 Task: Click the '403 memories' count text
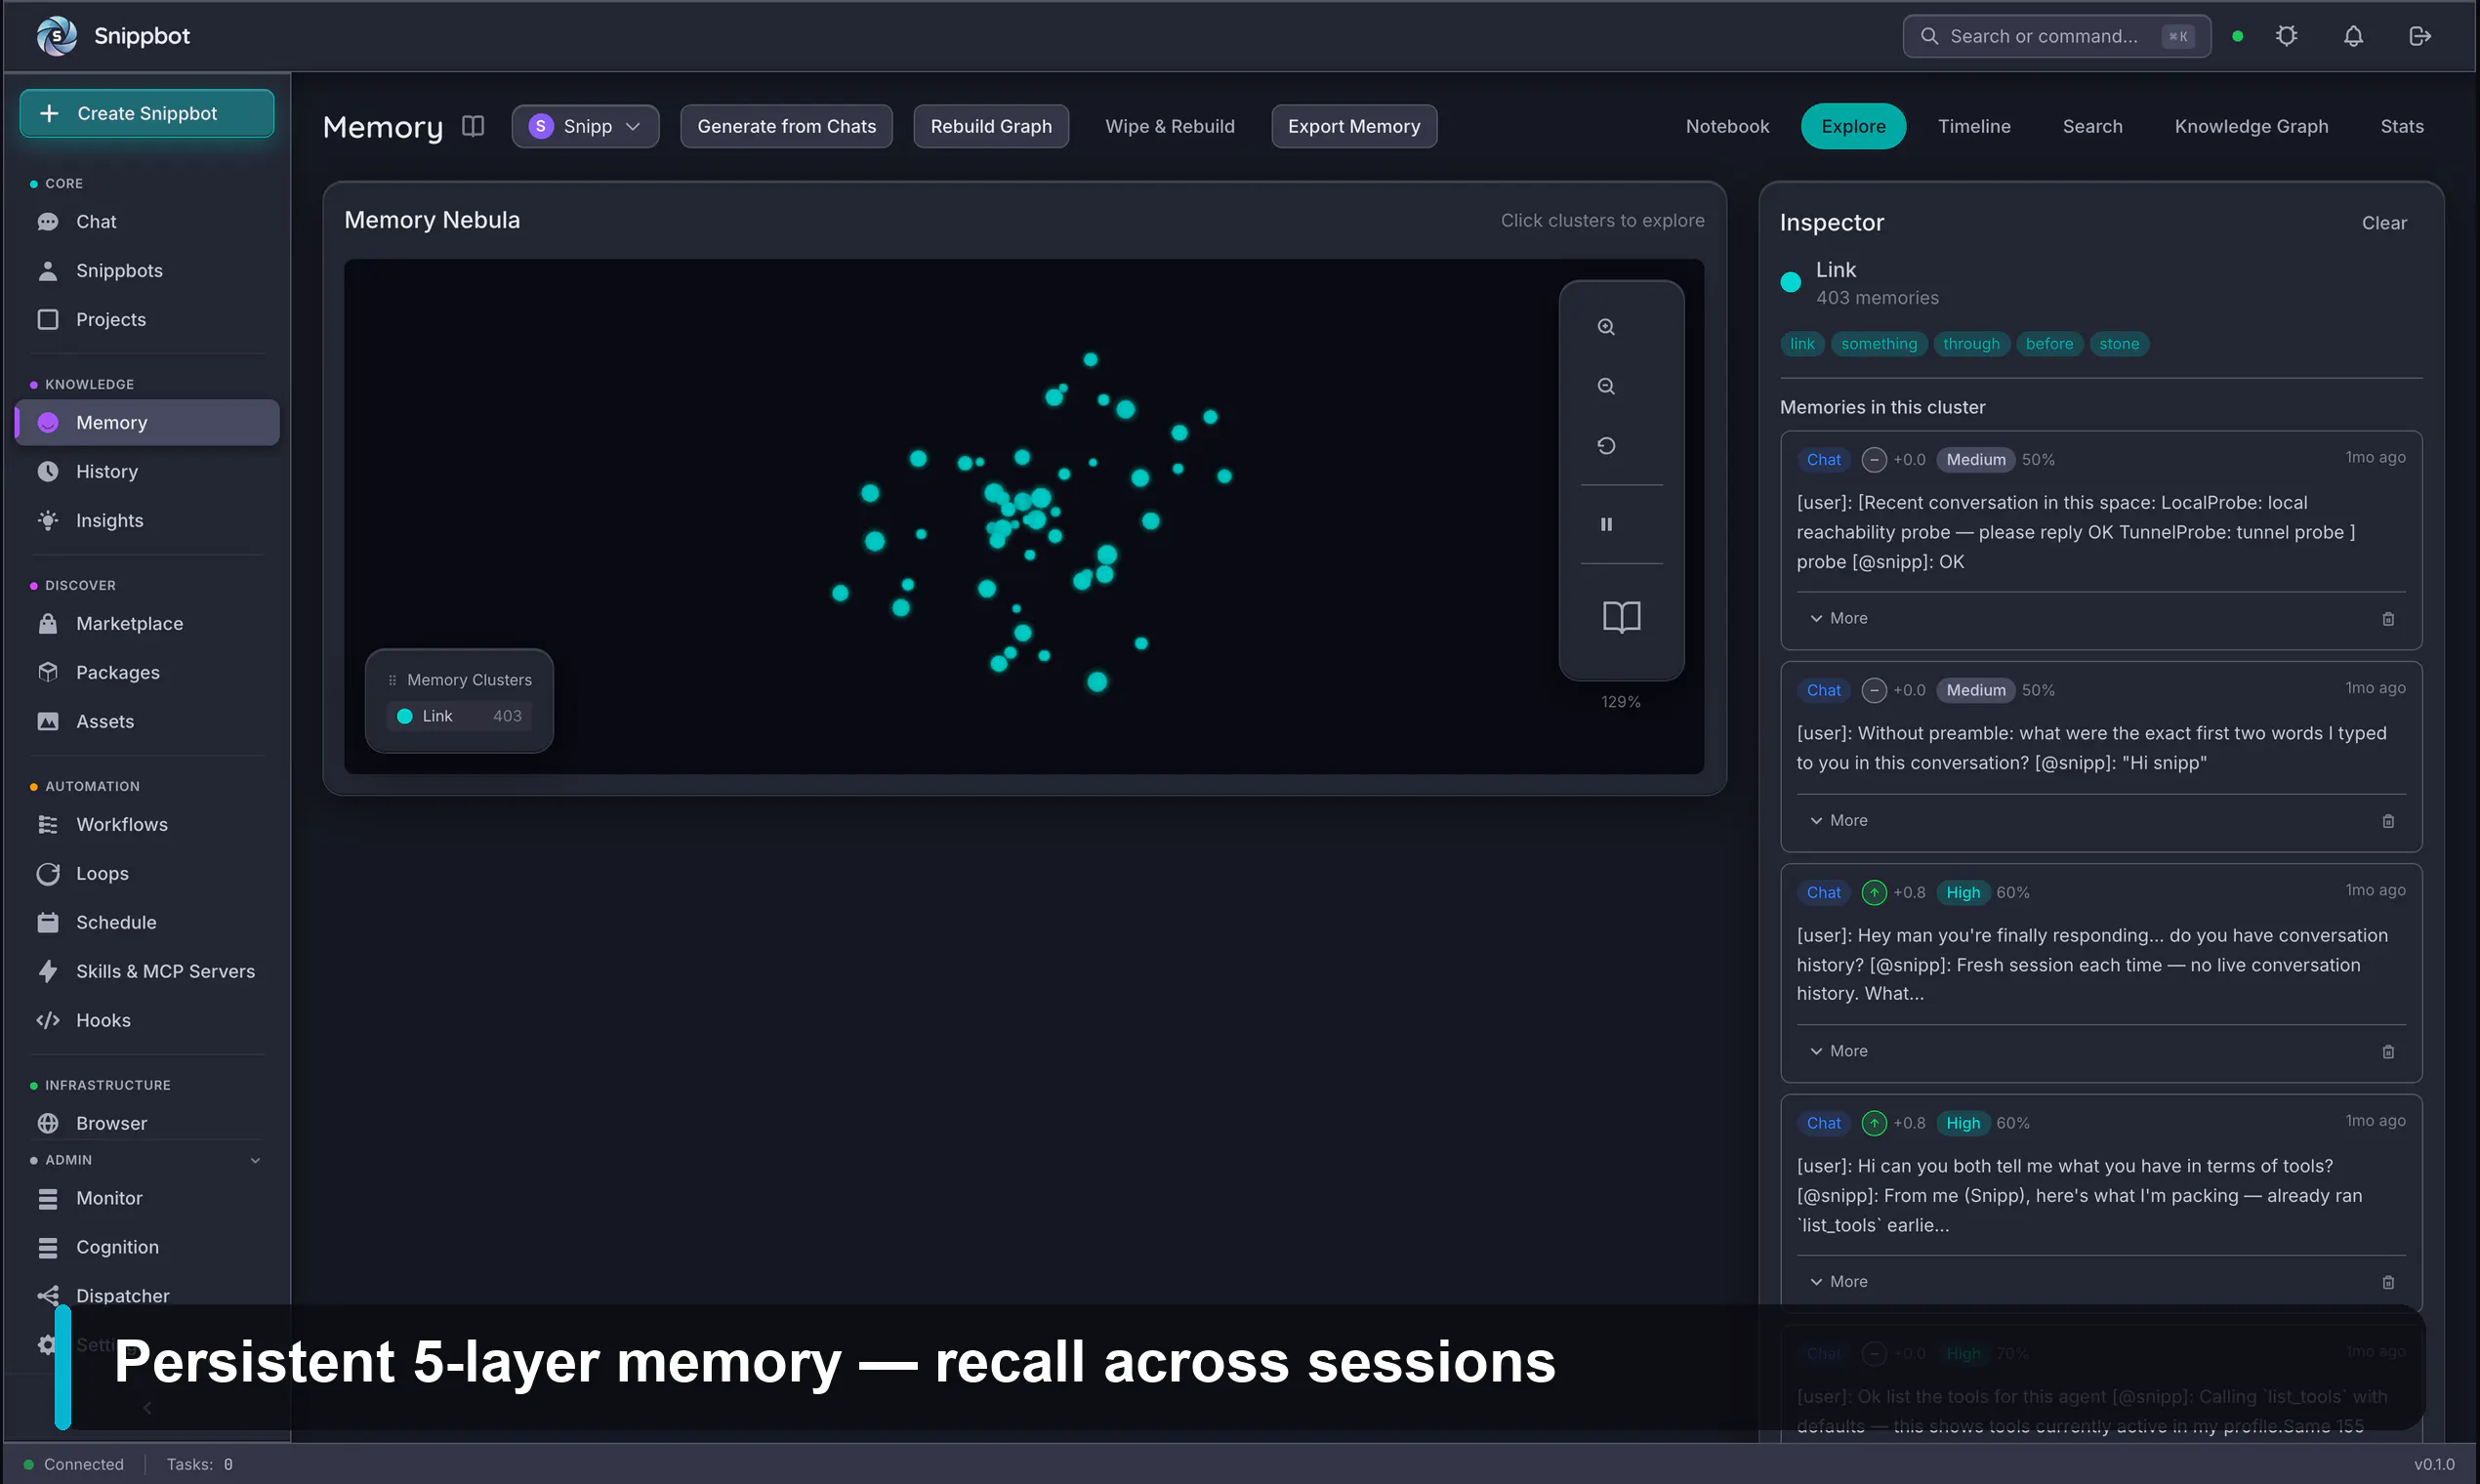point(1877,298)
